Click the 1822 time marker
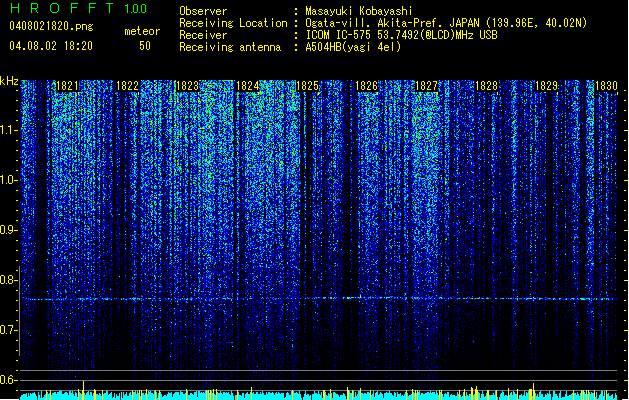The image size is (629, 400). [127, 86]
